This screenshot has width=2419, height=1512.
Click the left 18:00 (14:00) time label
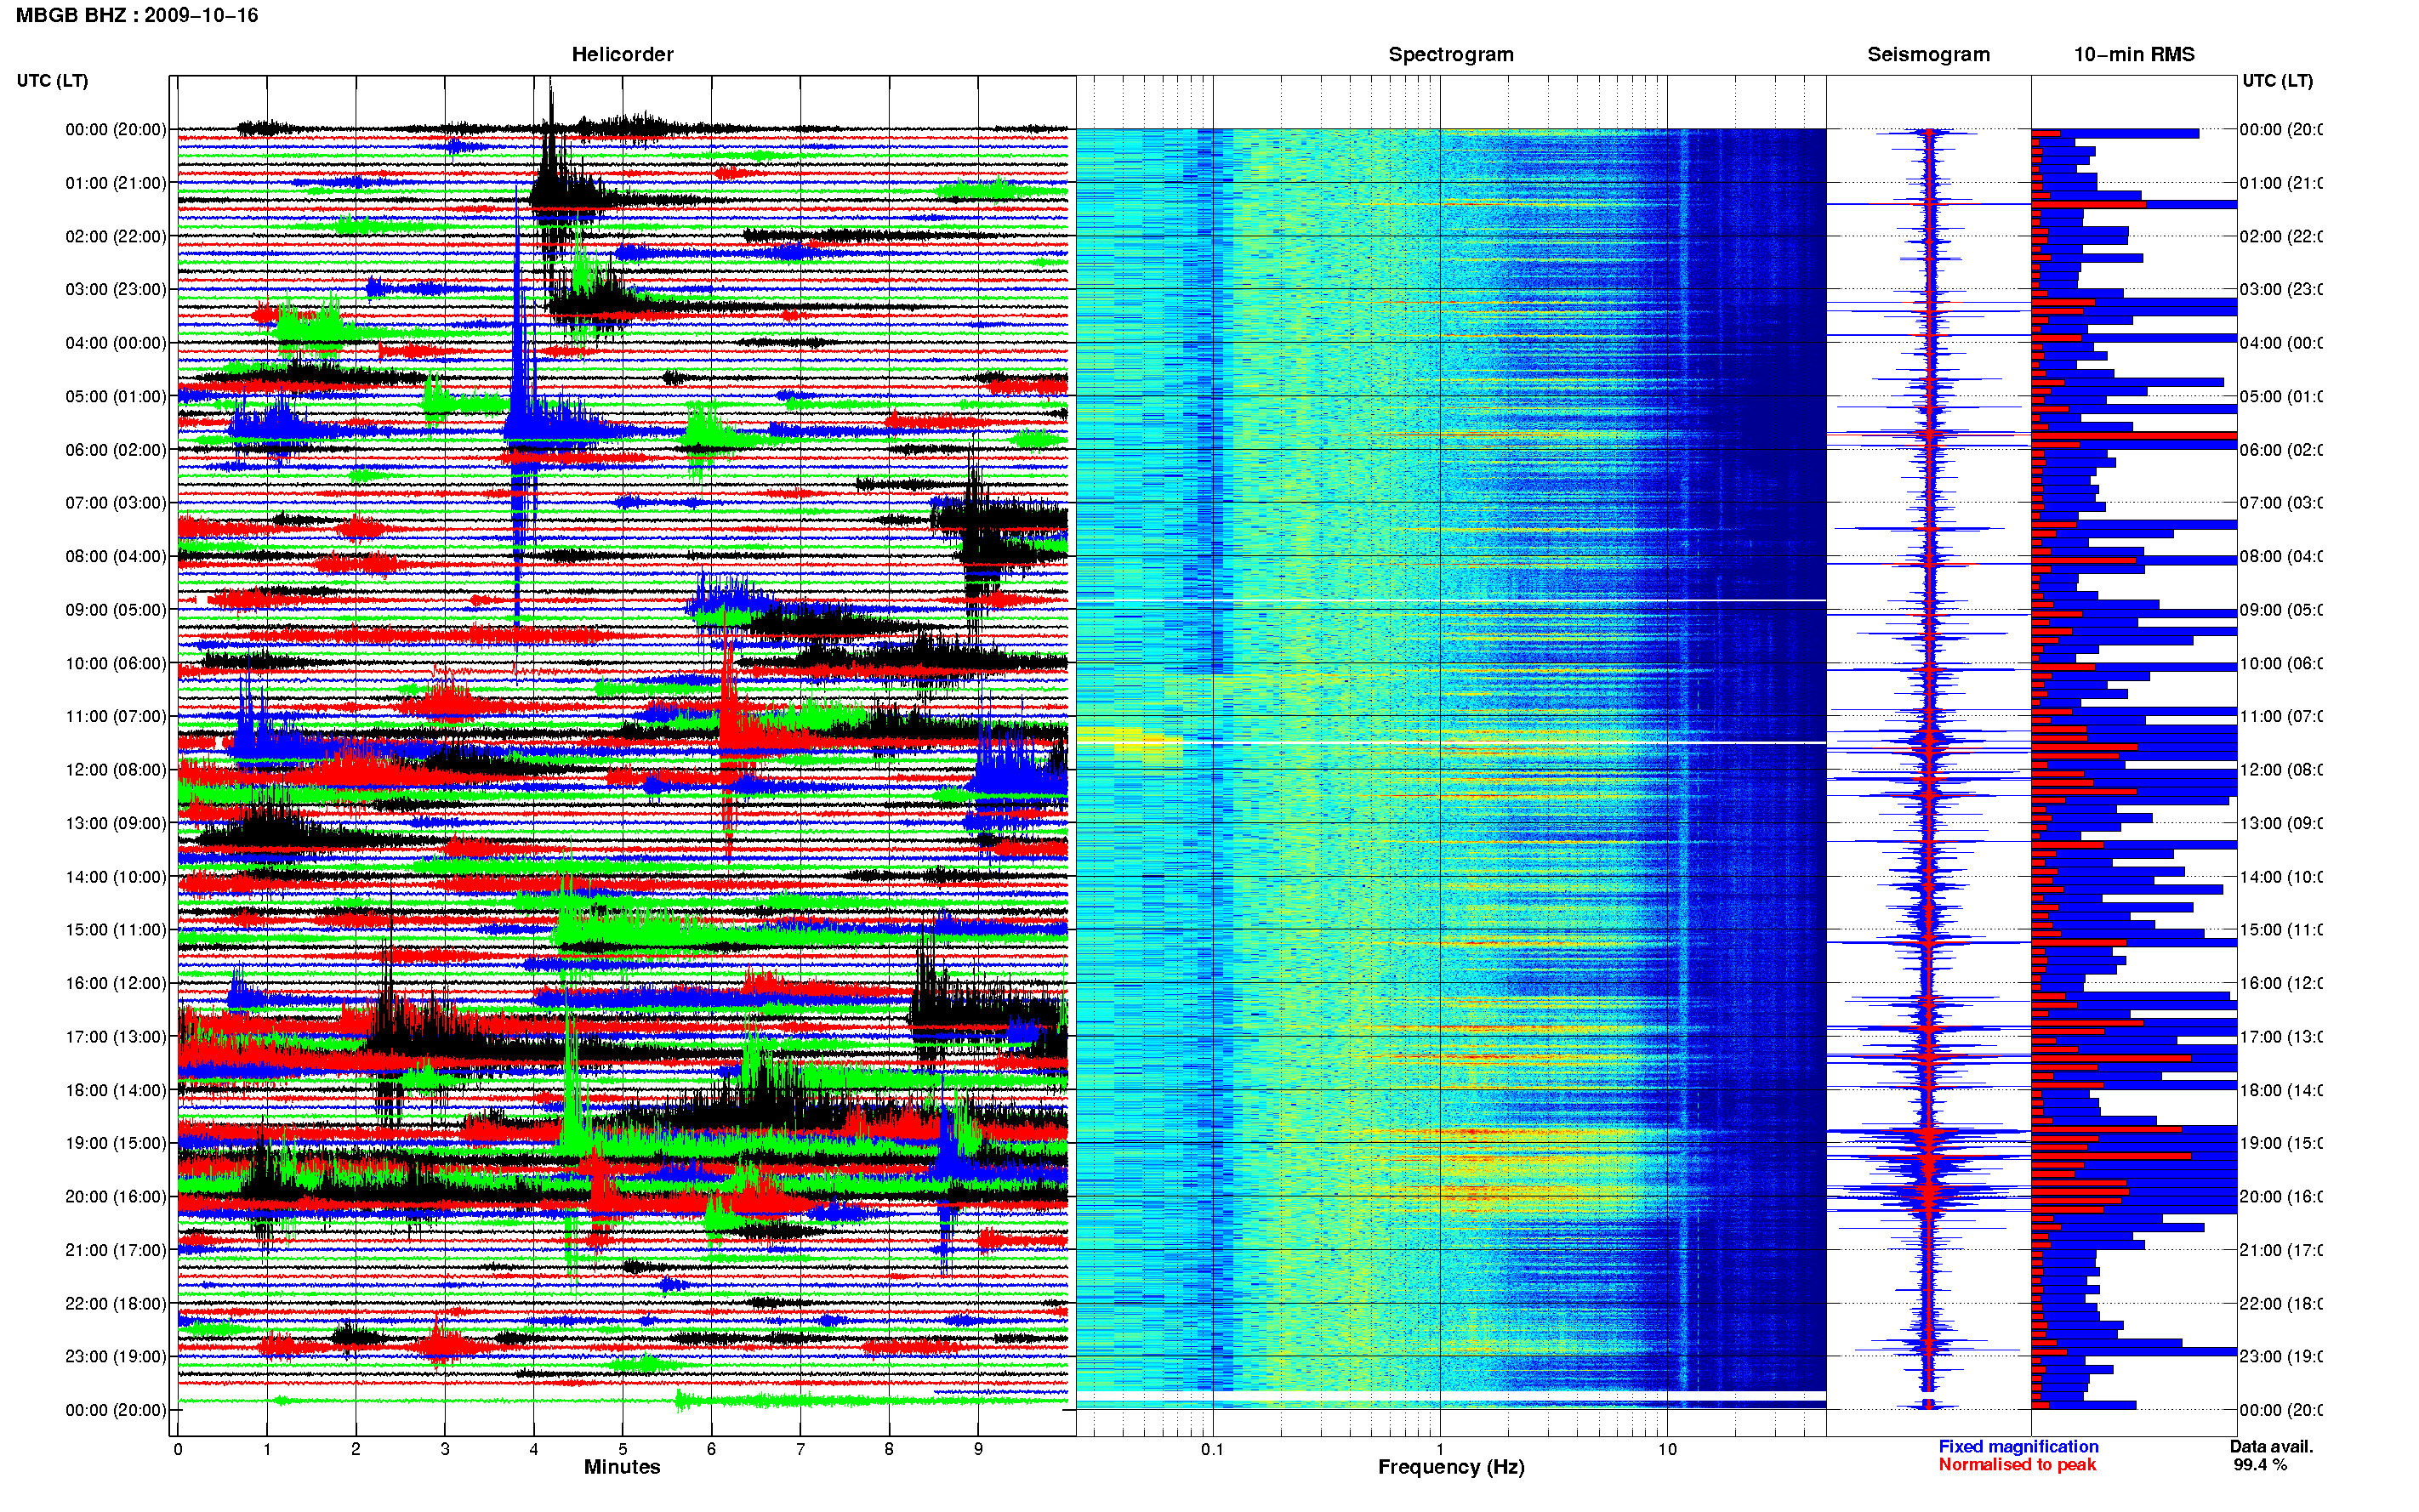click(116, 1090)
